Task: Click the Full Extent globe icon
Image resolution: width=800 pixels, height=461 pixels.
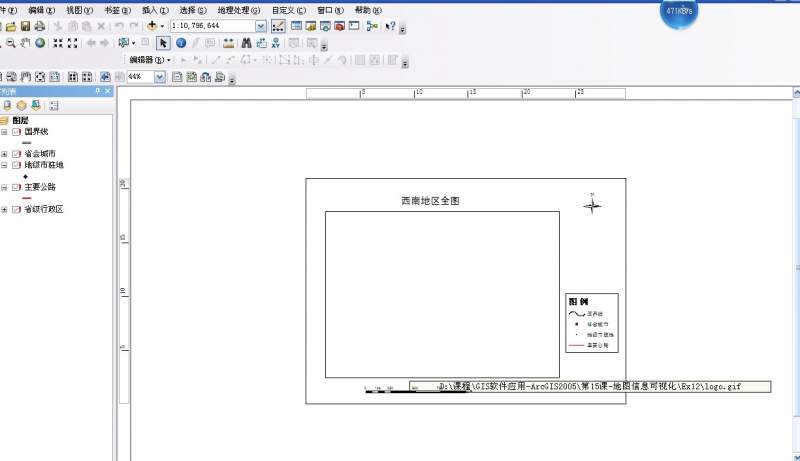Action: pos(40,43)
